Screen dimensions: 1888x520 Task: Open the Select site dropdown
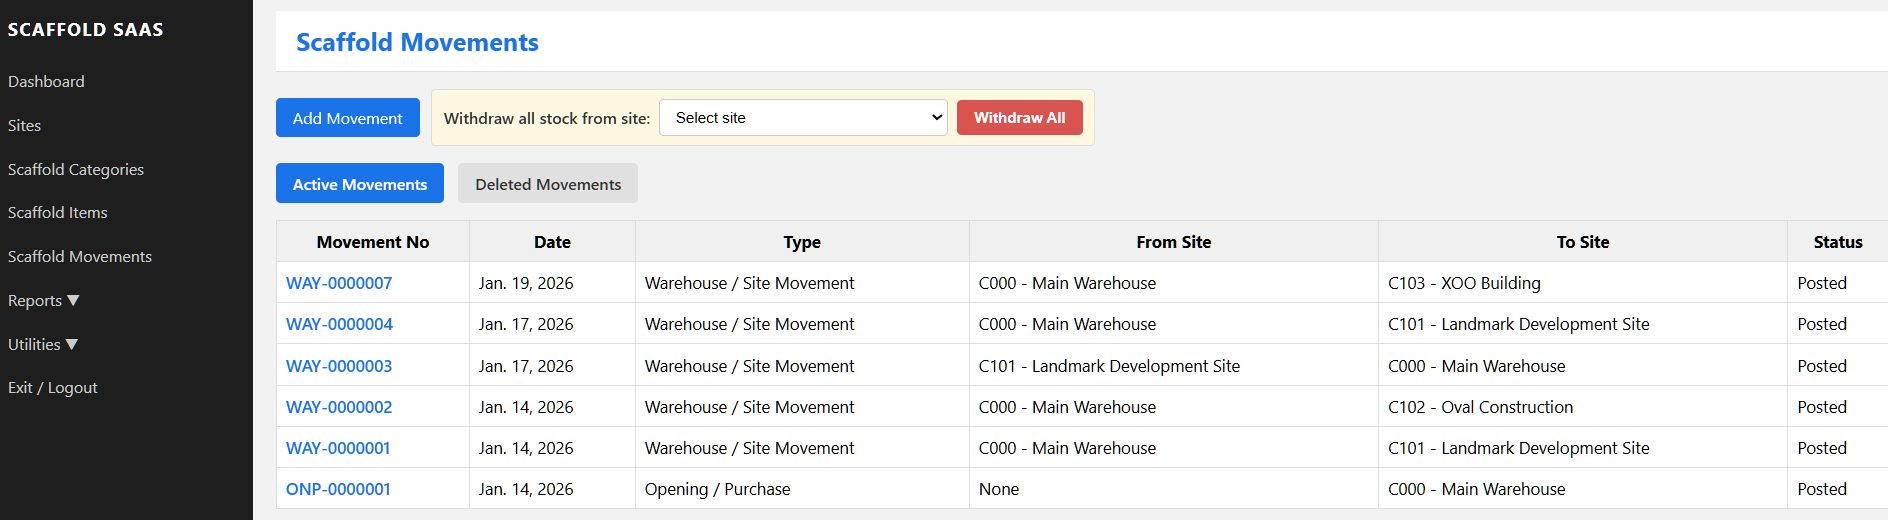coord(804,118)
